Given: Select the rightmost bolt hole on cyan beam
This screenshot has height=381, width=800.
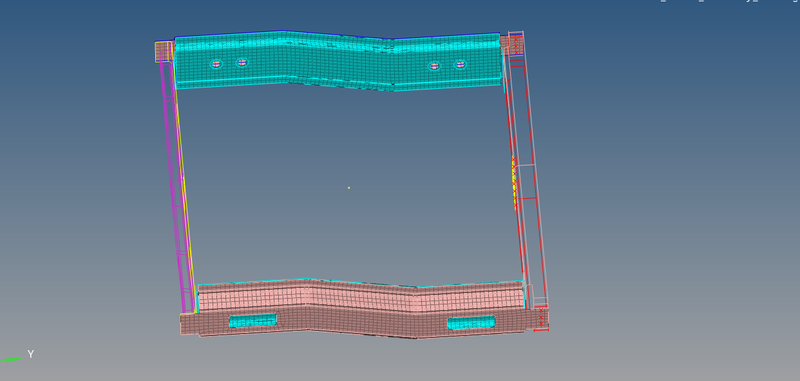Looking at the screenshot, I should [x=460, y=64].
